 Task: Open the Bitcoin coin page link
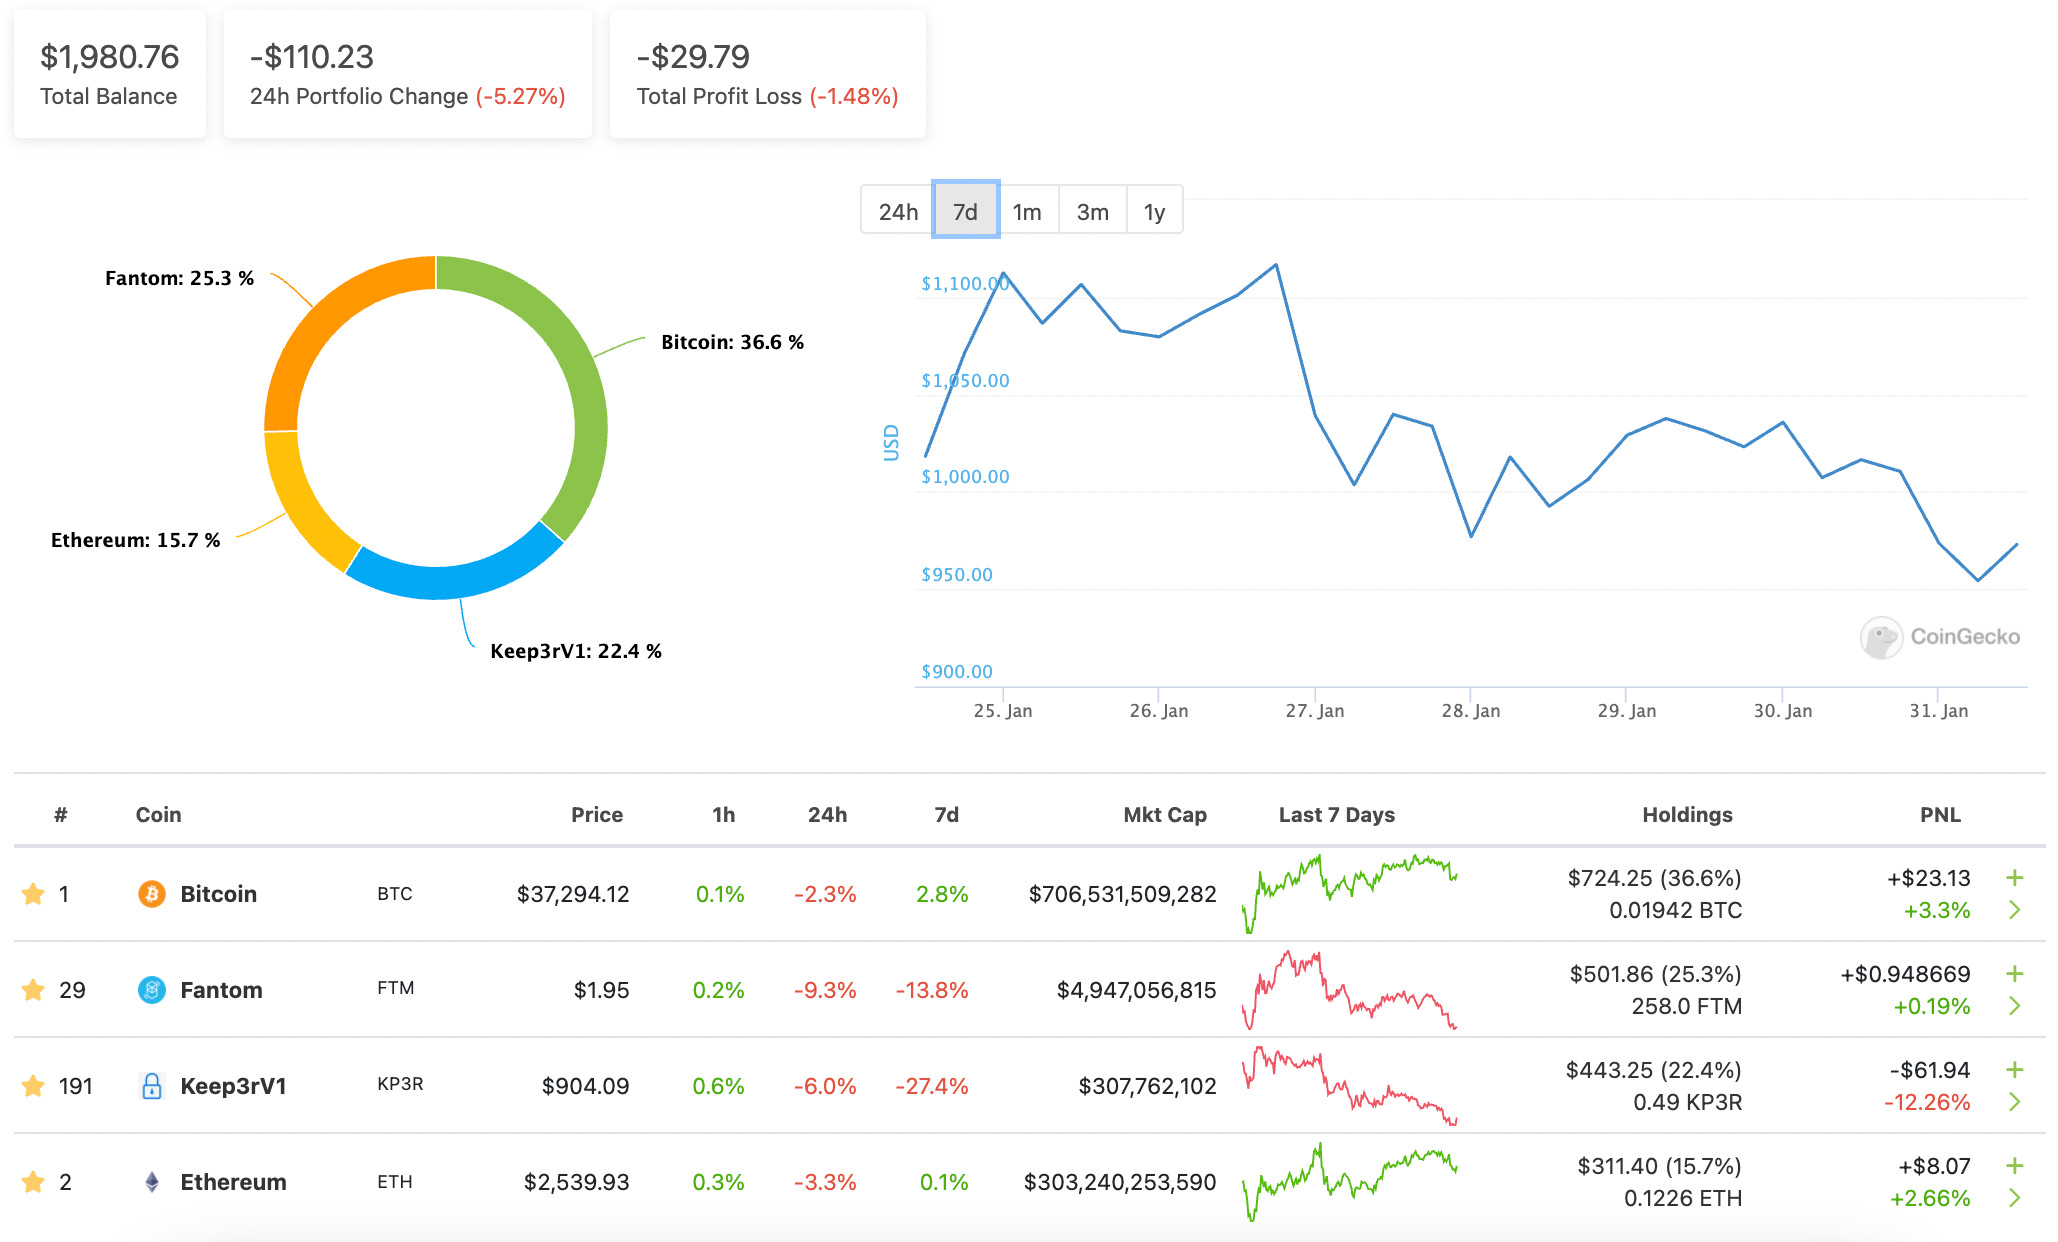[218, 894]
